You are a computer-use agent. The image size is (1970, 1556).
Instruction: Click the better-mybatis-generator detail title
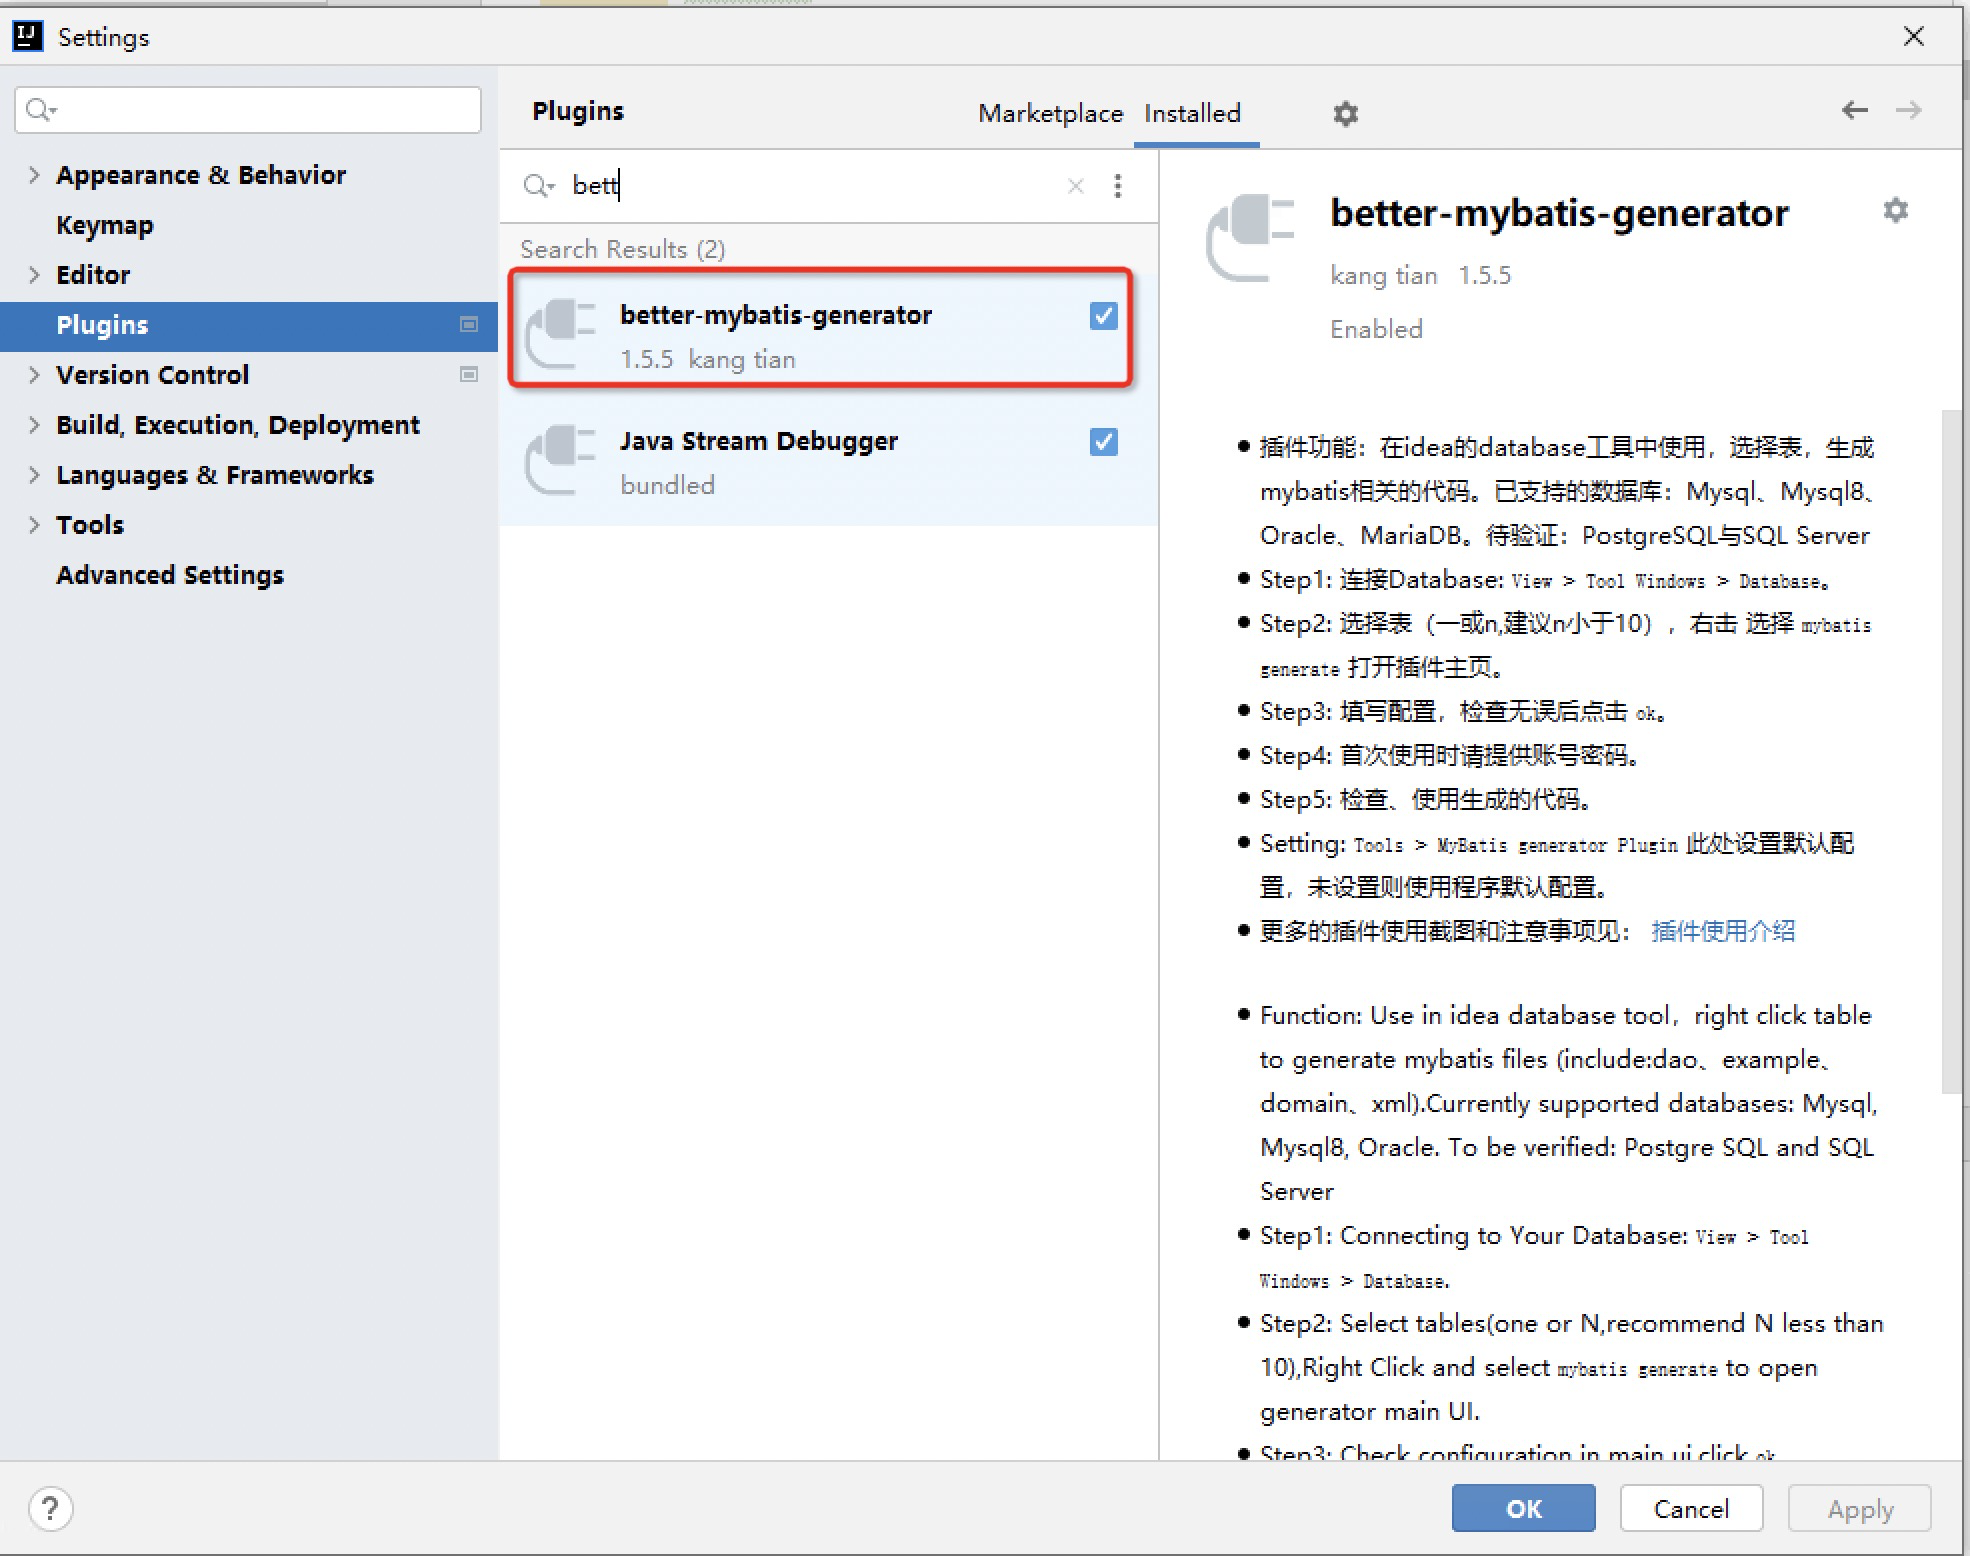click(1559, 213)
